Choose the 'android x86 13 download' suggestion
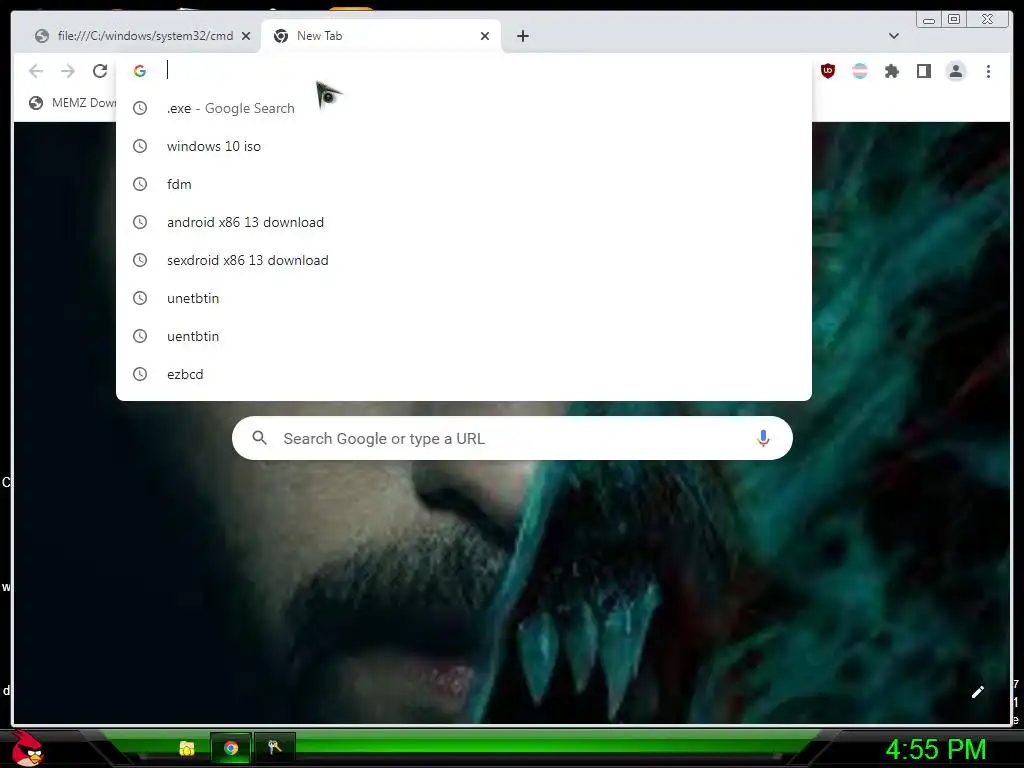The height and width of the screenshot is (768, 1024). 464,222
